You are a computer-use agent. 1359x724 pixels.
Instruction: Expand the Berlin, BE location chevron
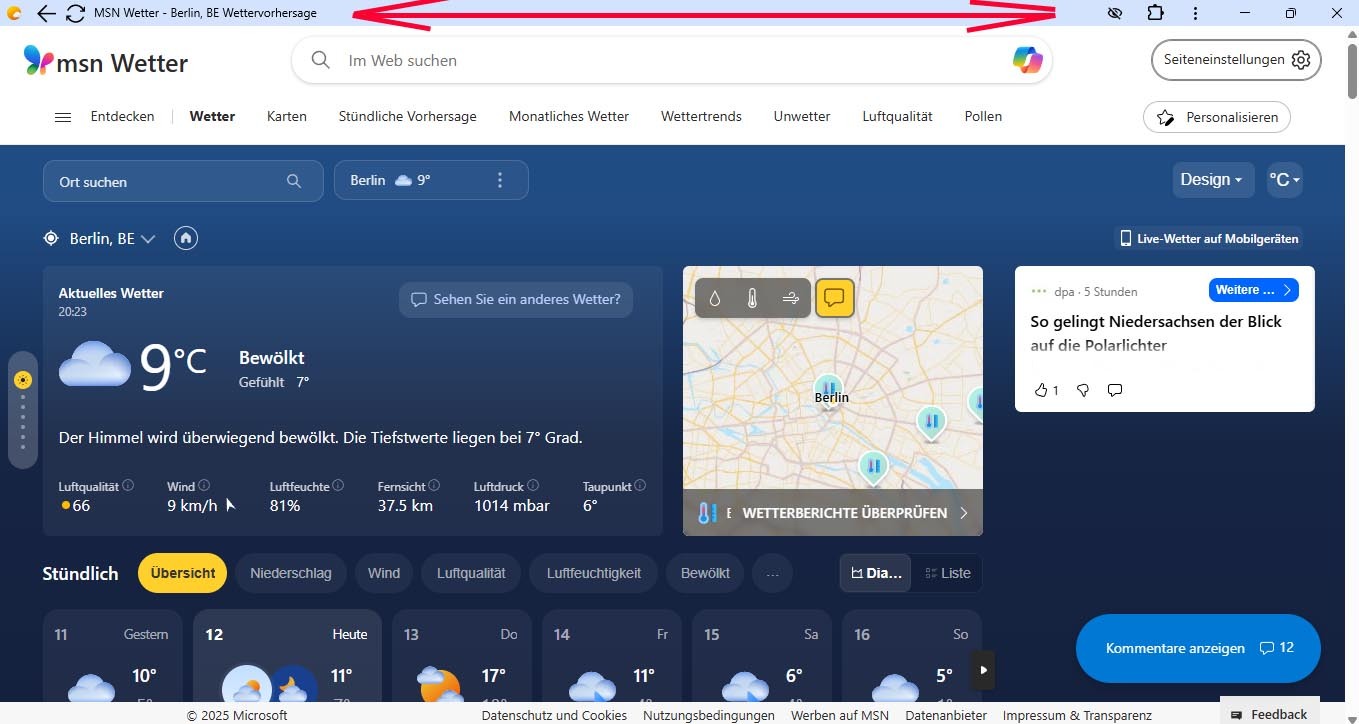pos(148,239)
